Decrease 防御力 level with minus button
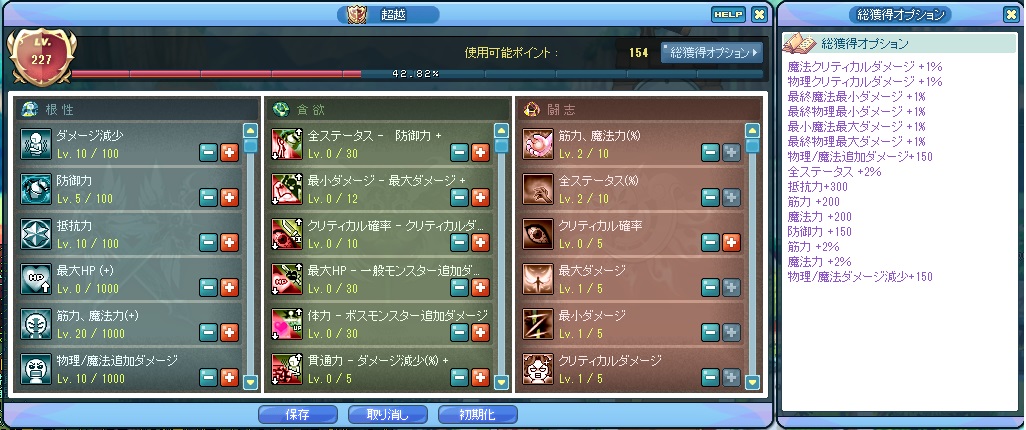The height and width of the screenshot is (430, 1026). coord(208,197)
